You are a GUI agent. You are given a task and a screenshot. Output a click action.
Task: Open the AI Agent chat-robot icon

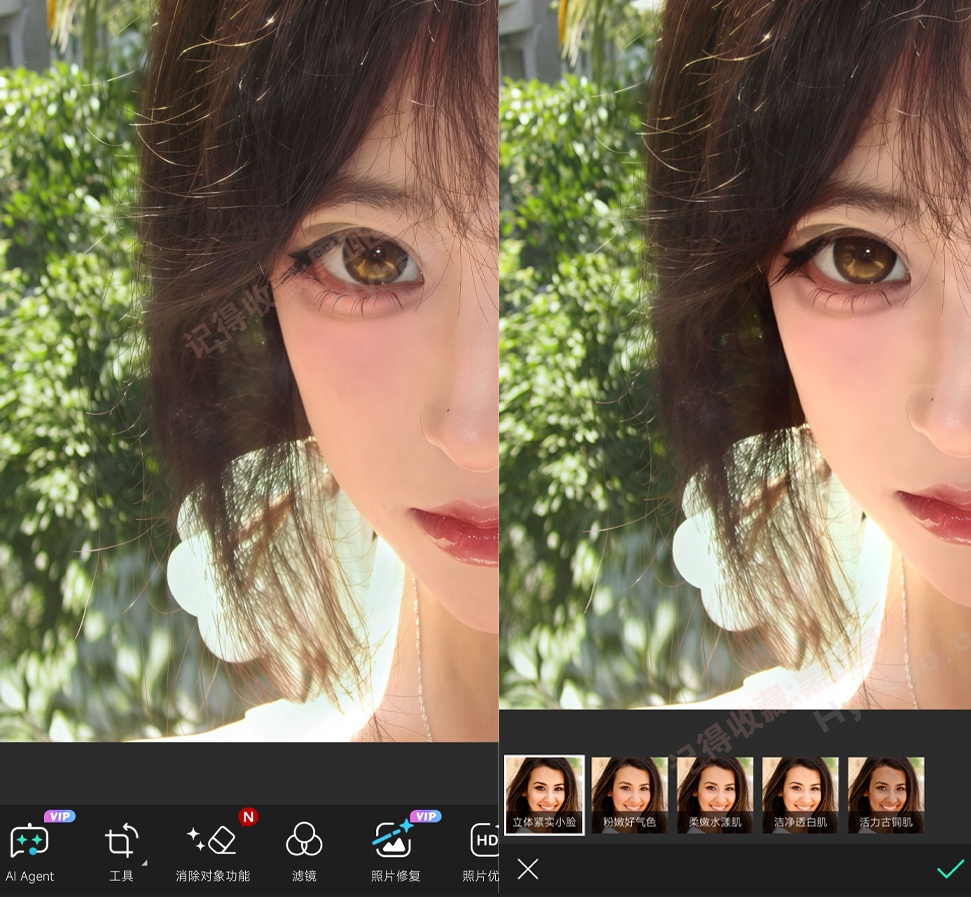click(x=29, y=841)
